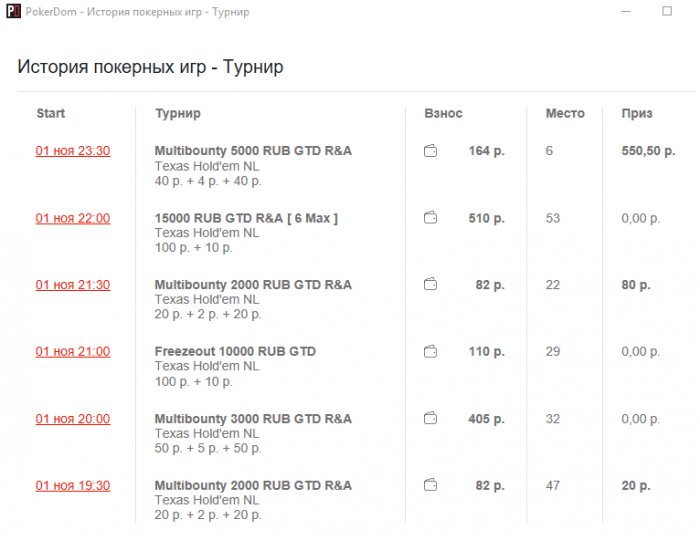700x540 pixels.
Task: Click the PokerDom logo in title bar
Action: [x=13, y=12]
